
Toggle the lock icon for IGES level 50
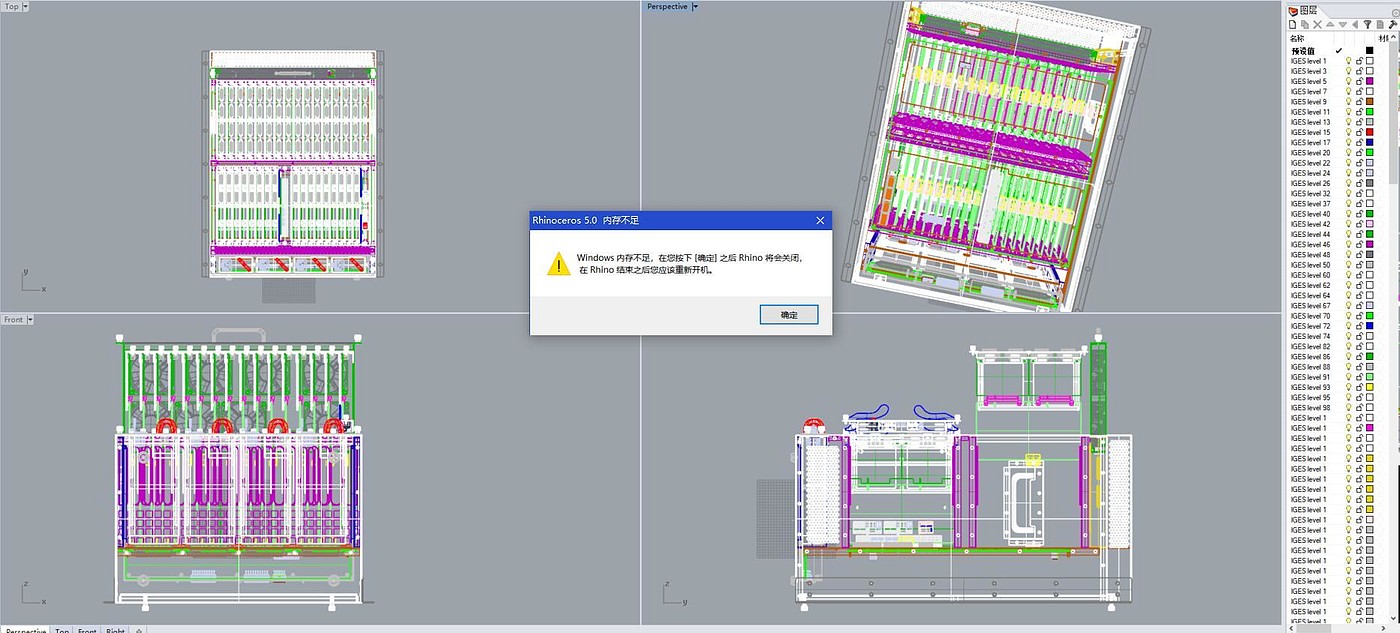click(x=1359, y=265)
